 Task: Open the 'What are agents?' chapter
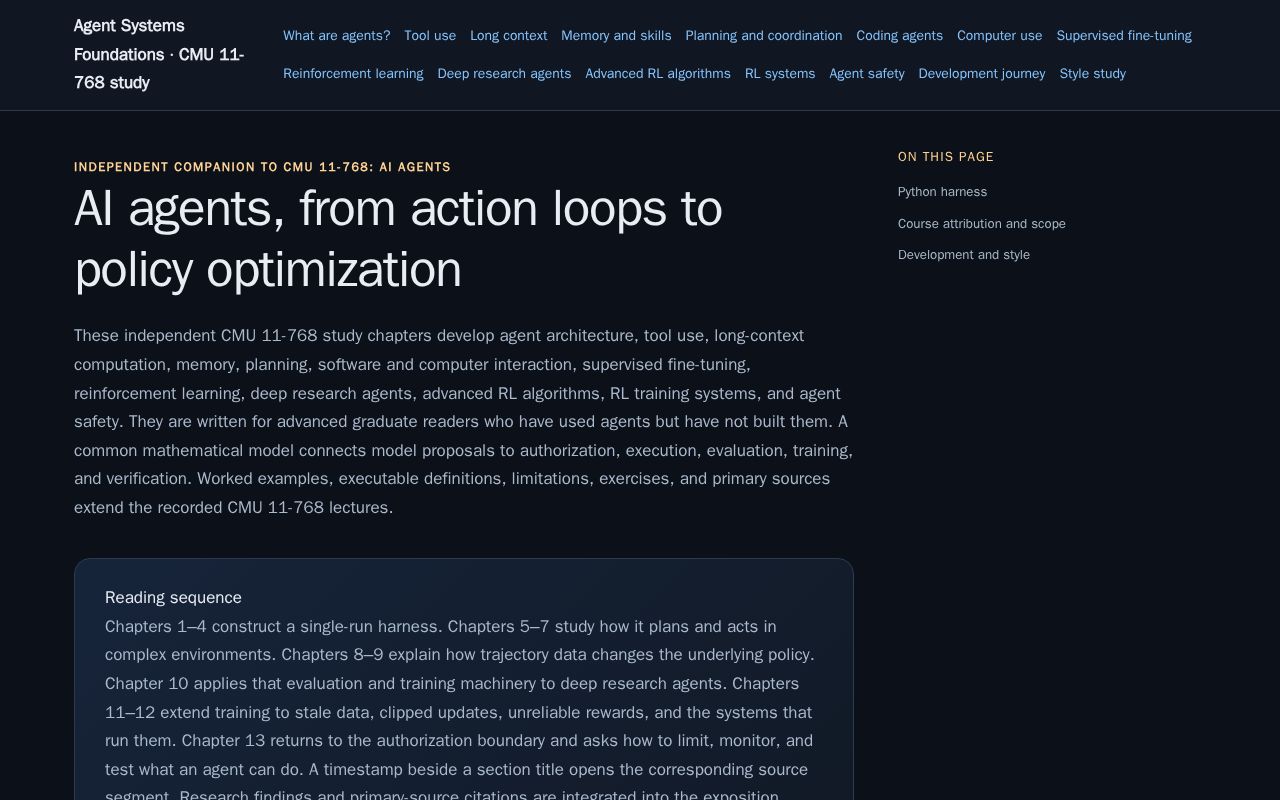click(337, 36)
